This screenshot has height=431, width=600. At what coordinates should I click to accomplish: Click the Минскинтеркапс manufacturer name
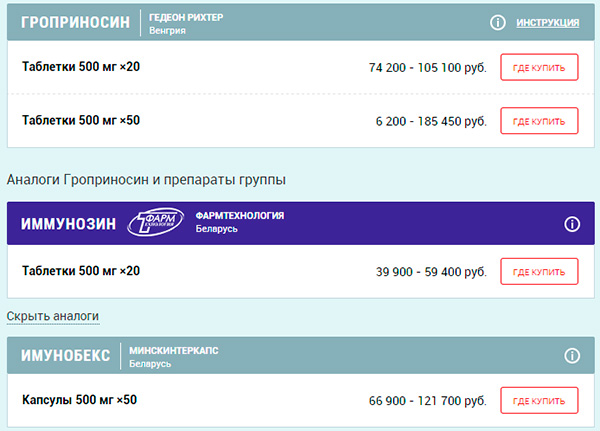click(174, 350)
